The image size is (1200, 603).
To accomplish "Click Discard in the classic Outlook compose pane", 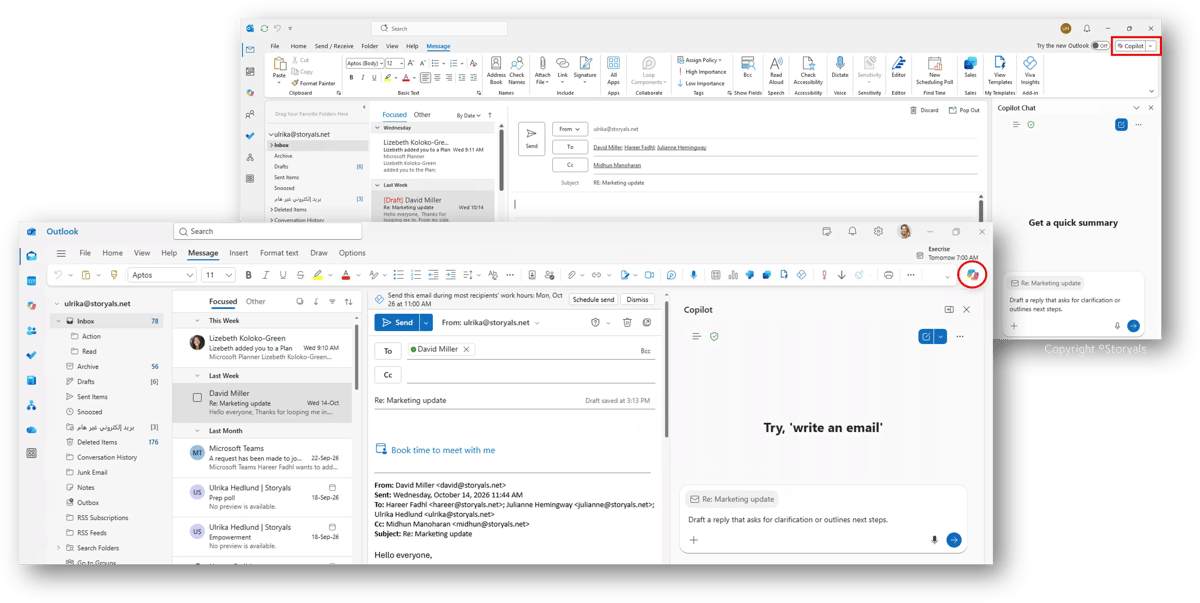I will pos(925,110).
